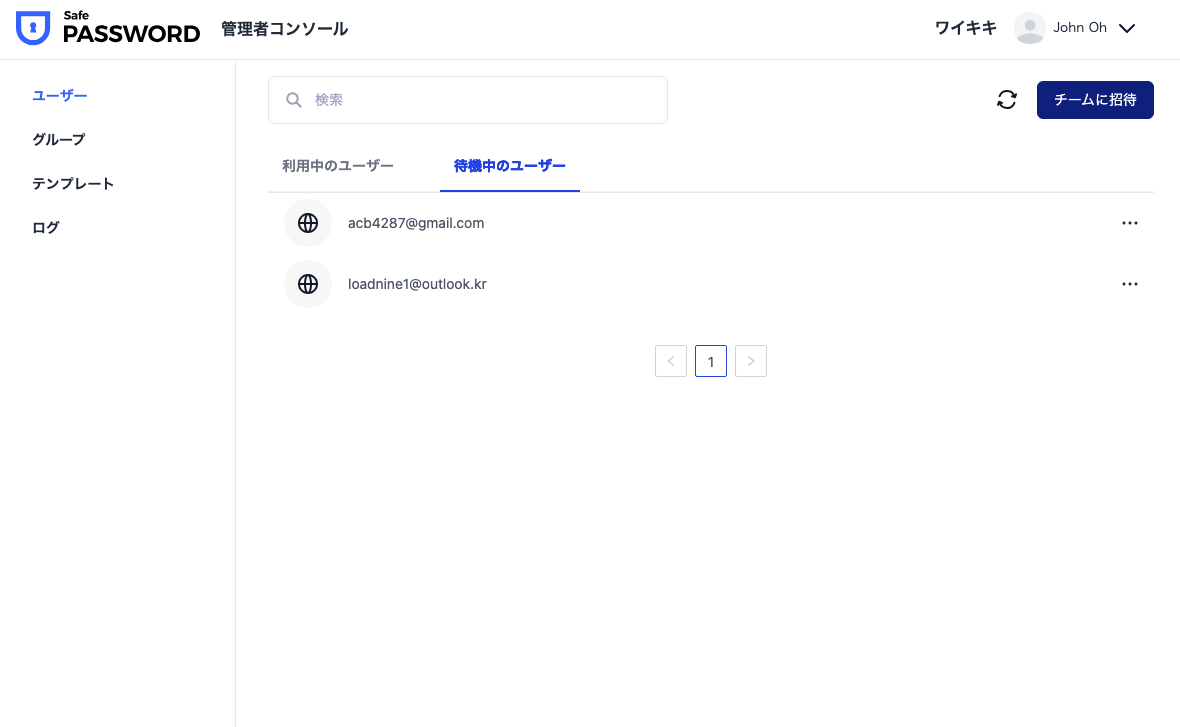This screenshot has height=727, width=1180.
Task: Open テンプレート in the sidebar
Action: point(73,184)
